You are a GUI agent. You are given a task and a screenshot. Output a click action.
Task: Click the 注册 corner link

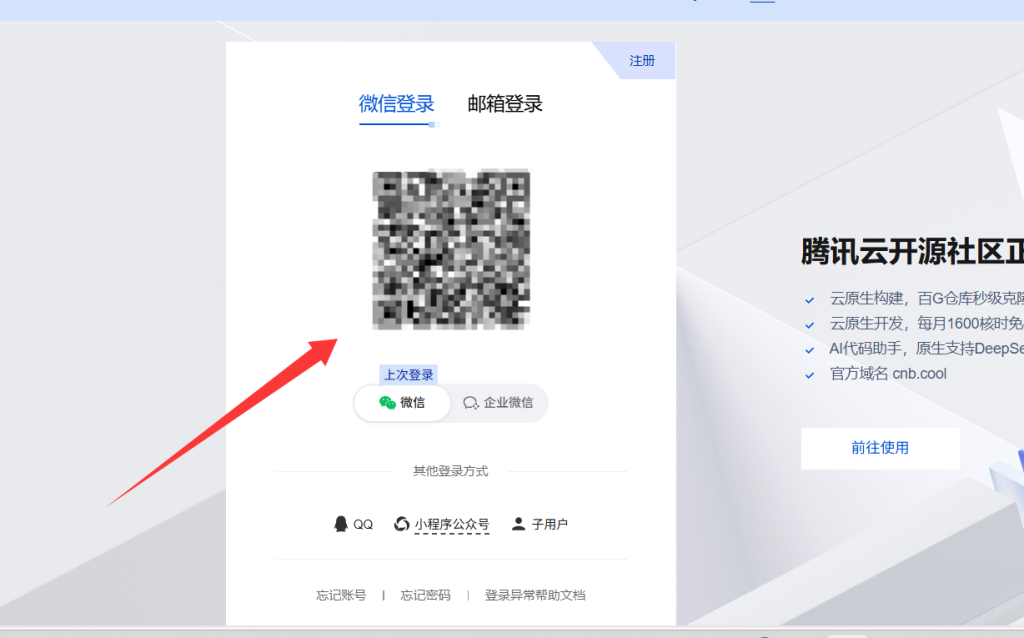[642, 61]
